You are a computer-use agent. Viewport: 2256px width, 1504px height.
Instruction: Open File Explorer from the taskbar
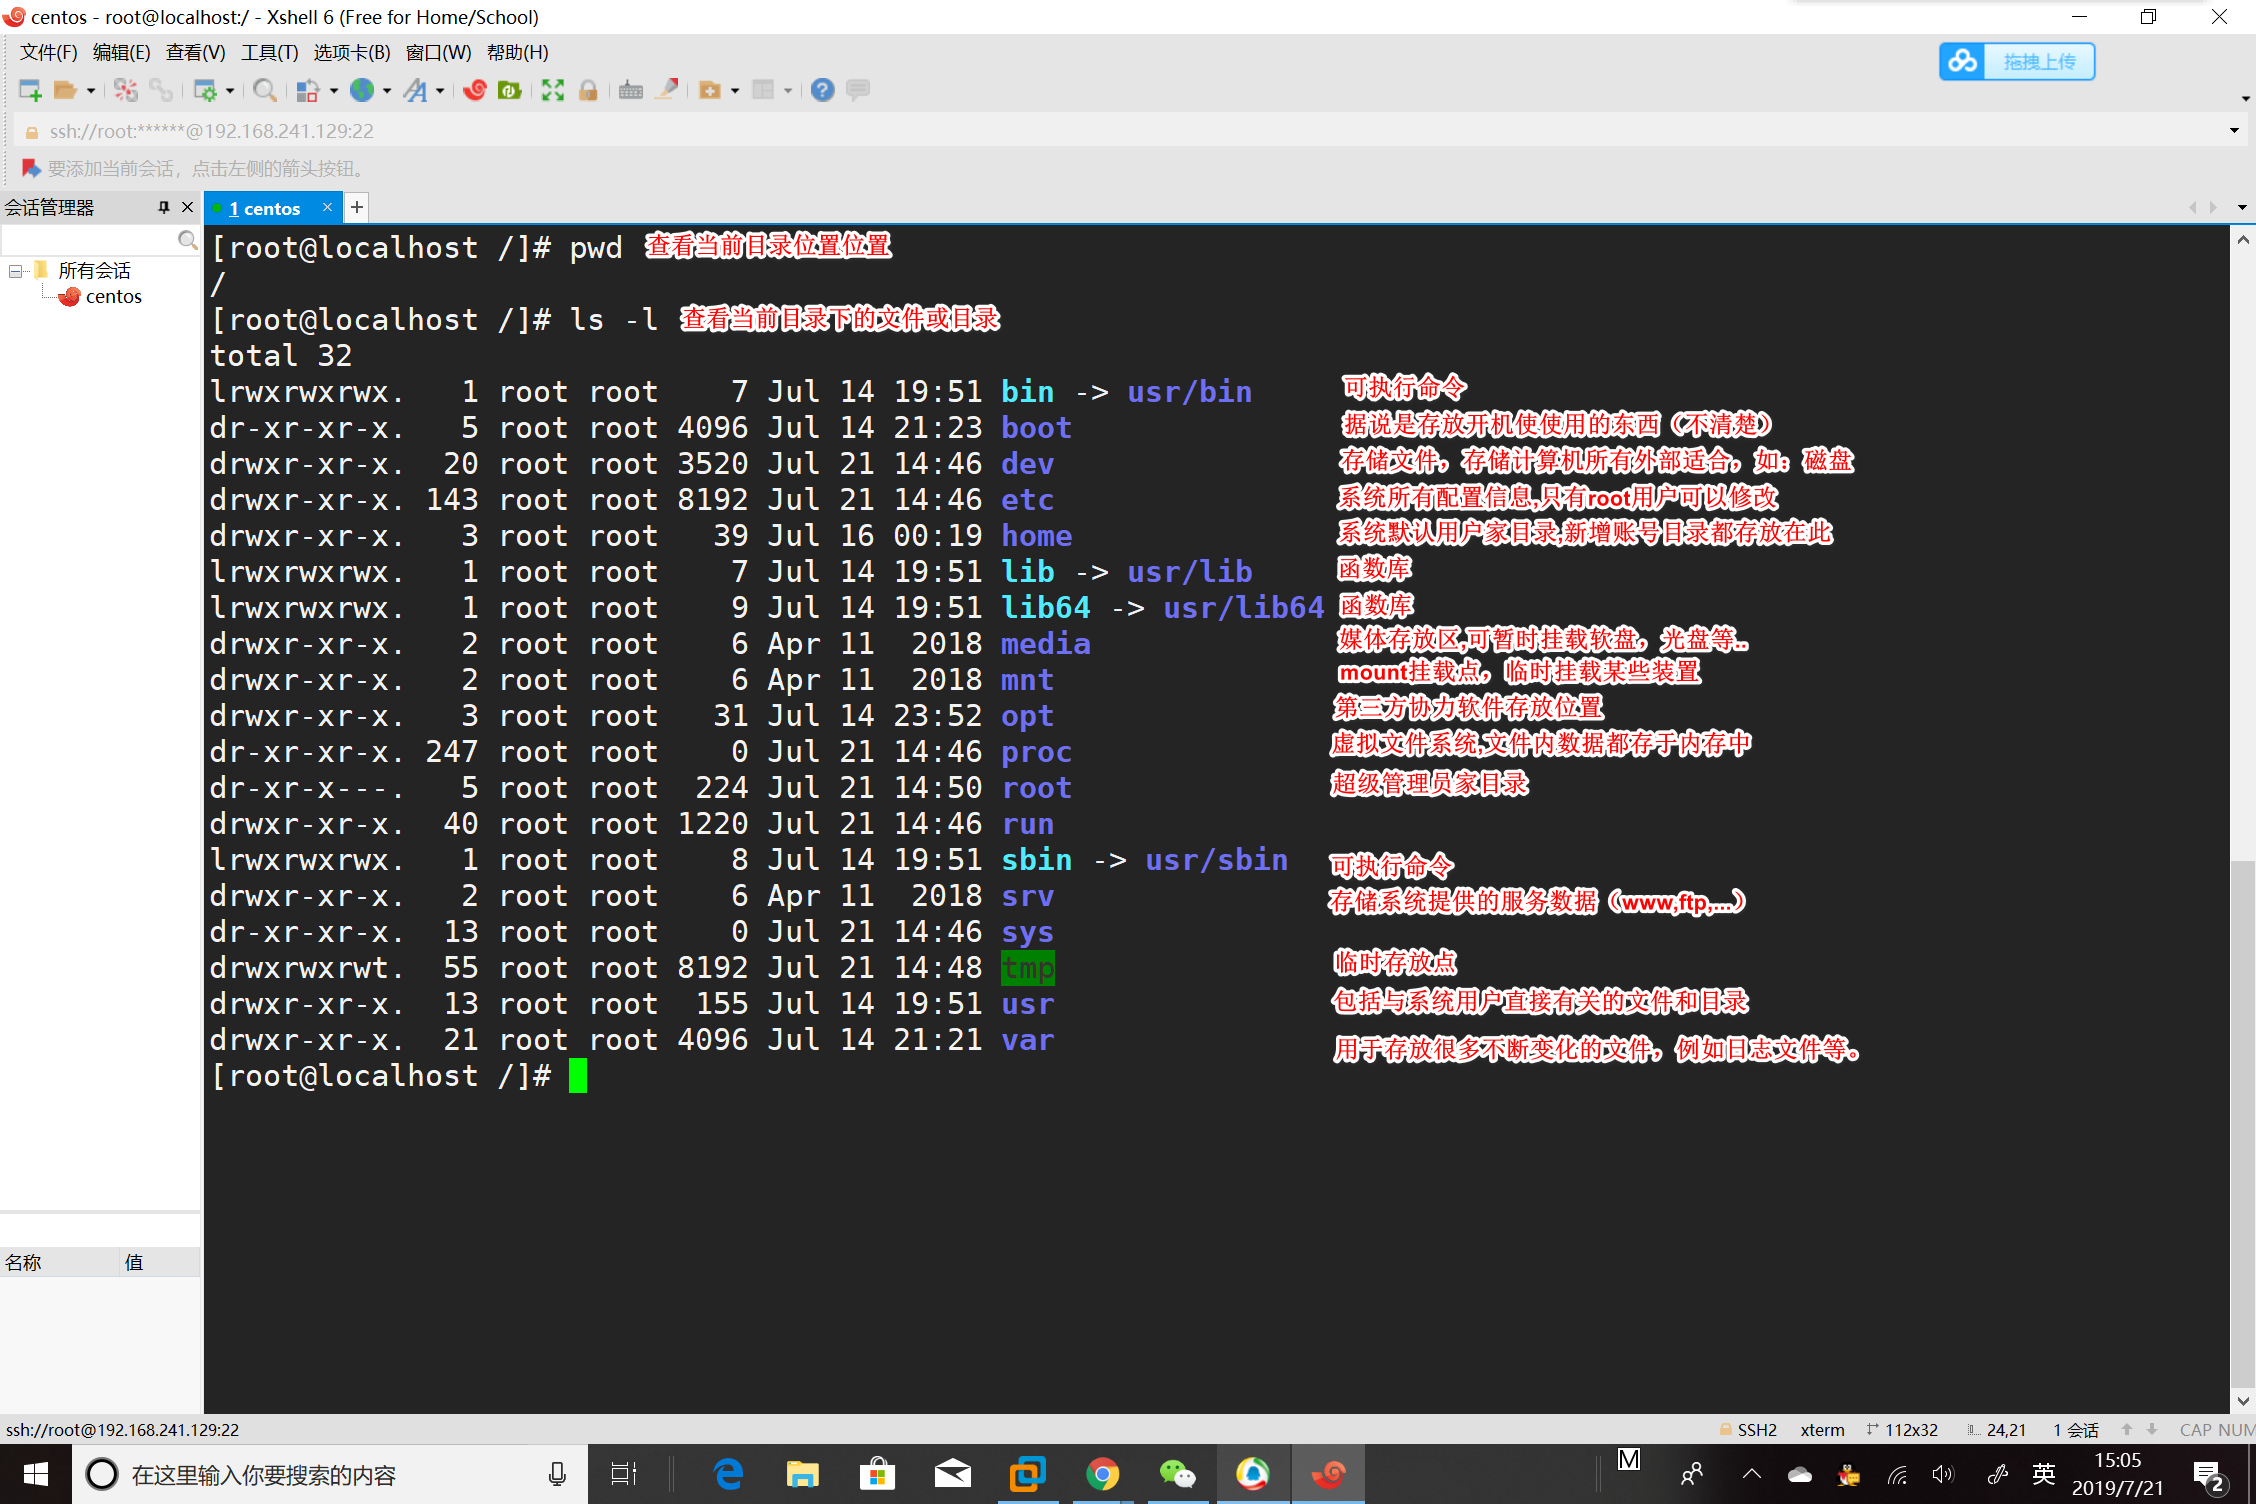point(802,1474)
